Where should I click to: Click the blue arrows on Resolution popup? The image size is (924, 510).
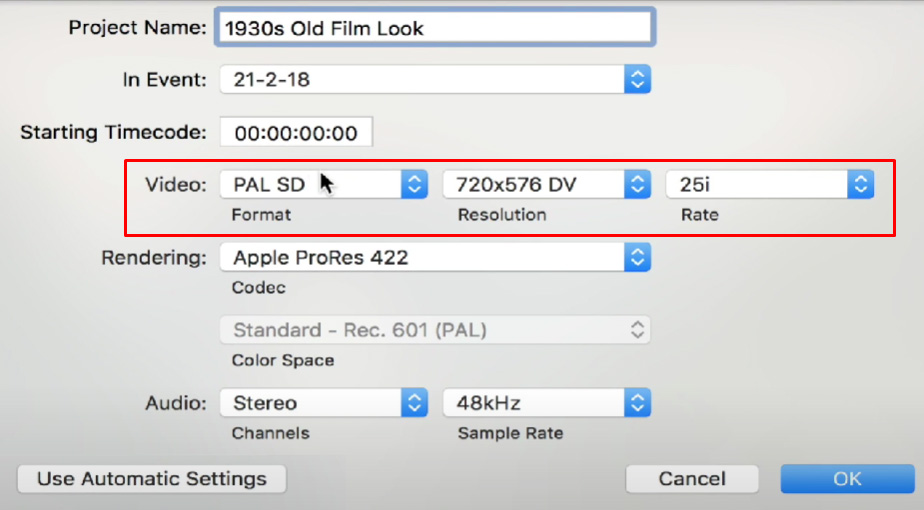click(638, 185)
